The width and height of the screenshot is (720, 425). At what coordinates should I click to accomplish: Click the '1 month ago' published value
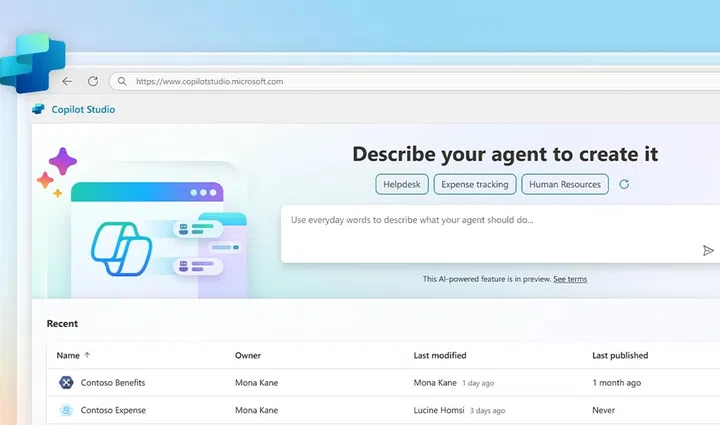(x=617, y=382)
